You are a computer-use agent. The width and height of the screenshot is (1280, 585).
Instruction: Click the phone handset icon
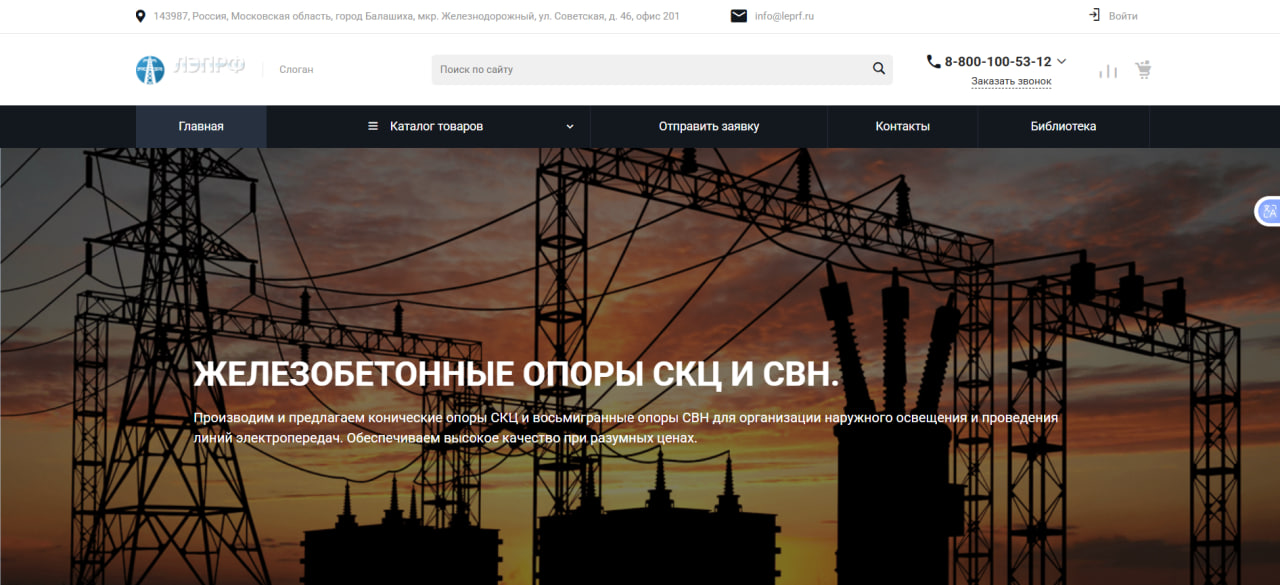(933, 61)
